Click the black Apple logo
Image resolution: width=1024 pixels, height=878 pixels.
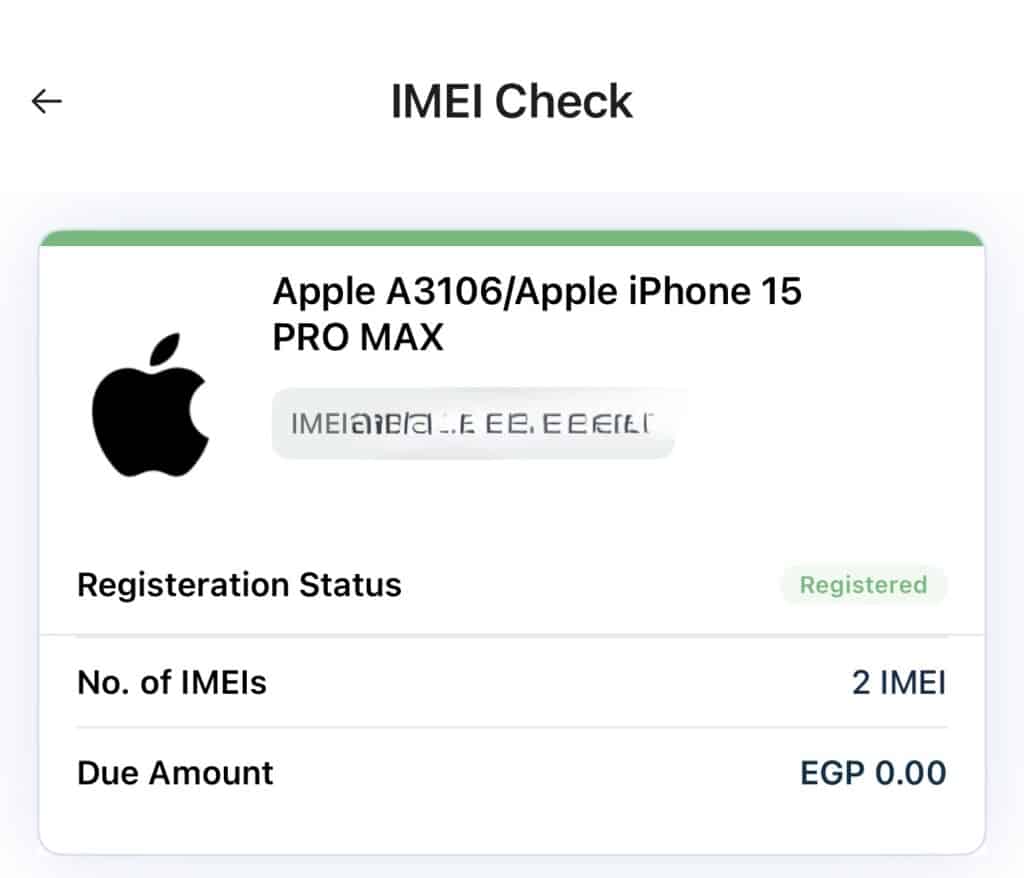[x=150, y=412]
